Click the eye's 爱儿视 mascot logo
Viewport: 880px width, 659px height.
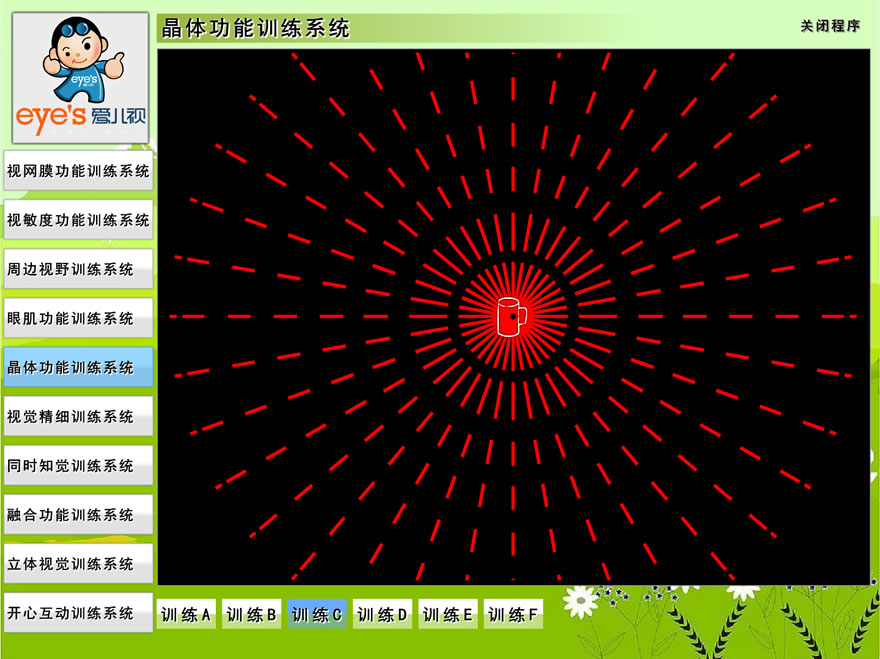click(x=81, y=78)
